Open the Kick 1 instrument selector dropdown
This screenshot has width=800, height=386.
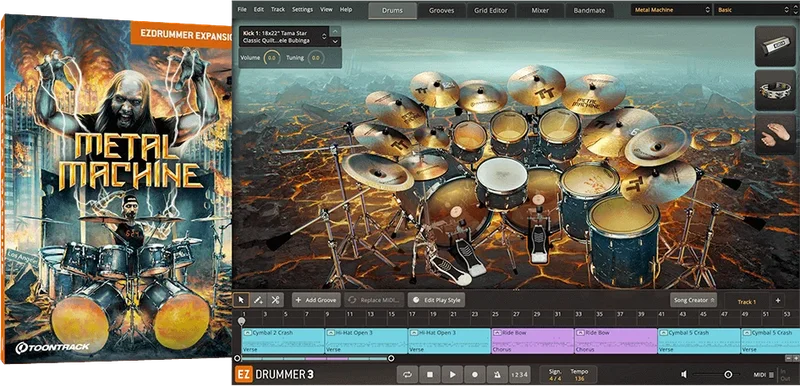coord(284,37)
